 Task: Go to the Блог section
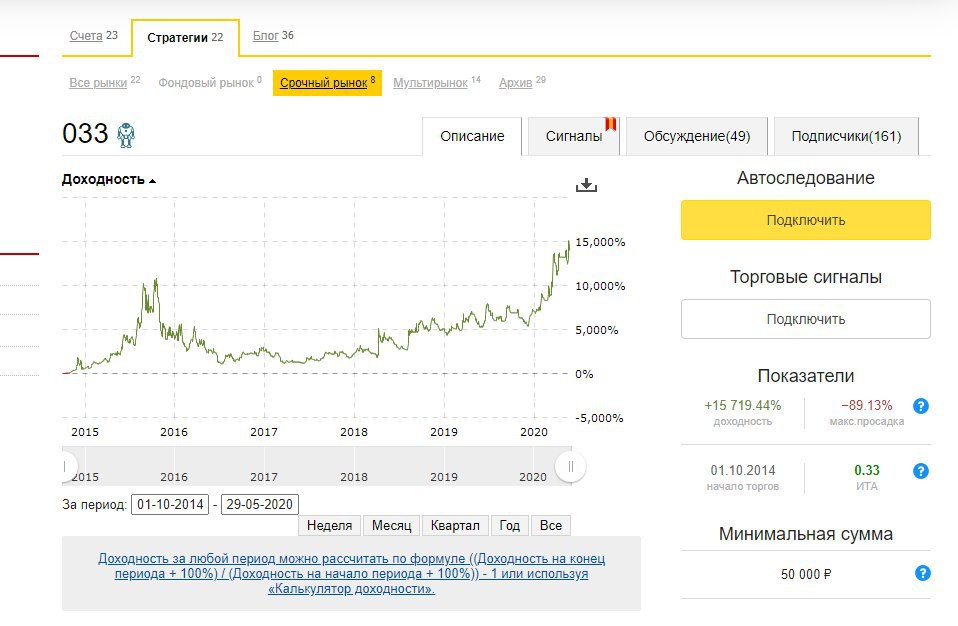click(x=265, y=36)
